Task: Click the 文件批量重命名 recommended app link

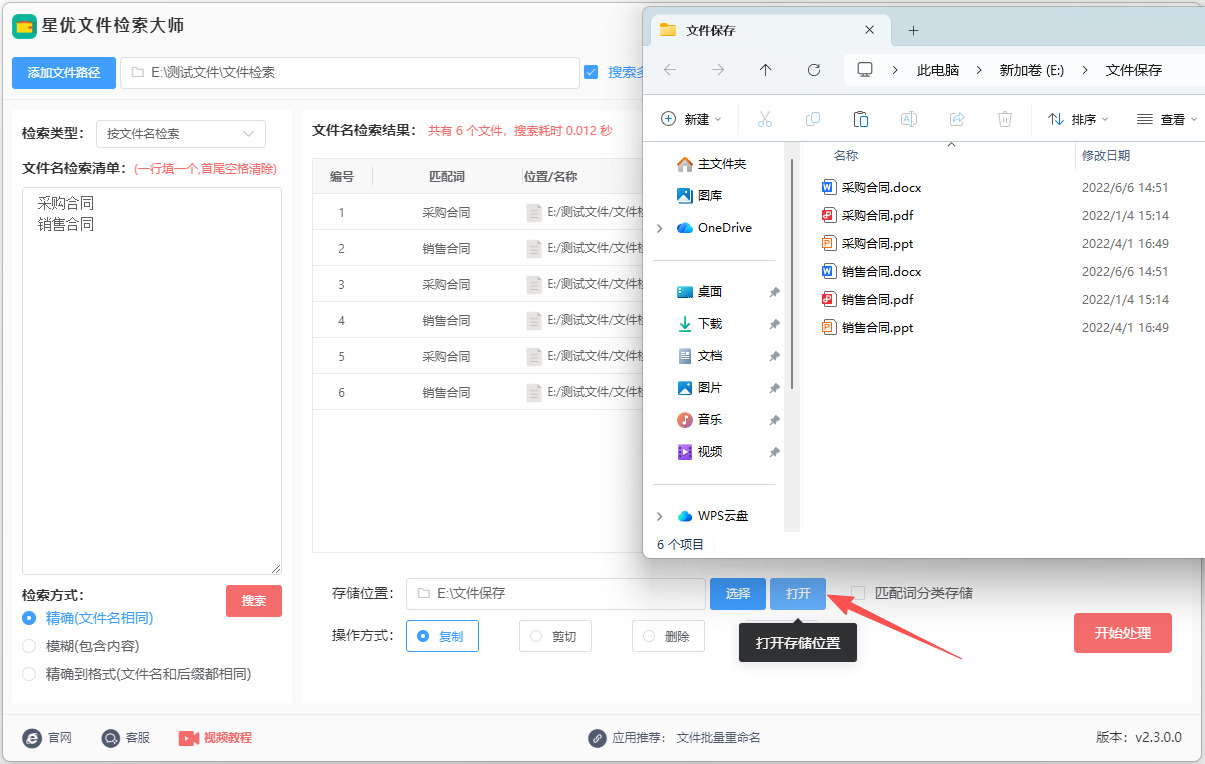Action: (x=719, y=738)
